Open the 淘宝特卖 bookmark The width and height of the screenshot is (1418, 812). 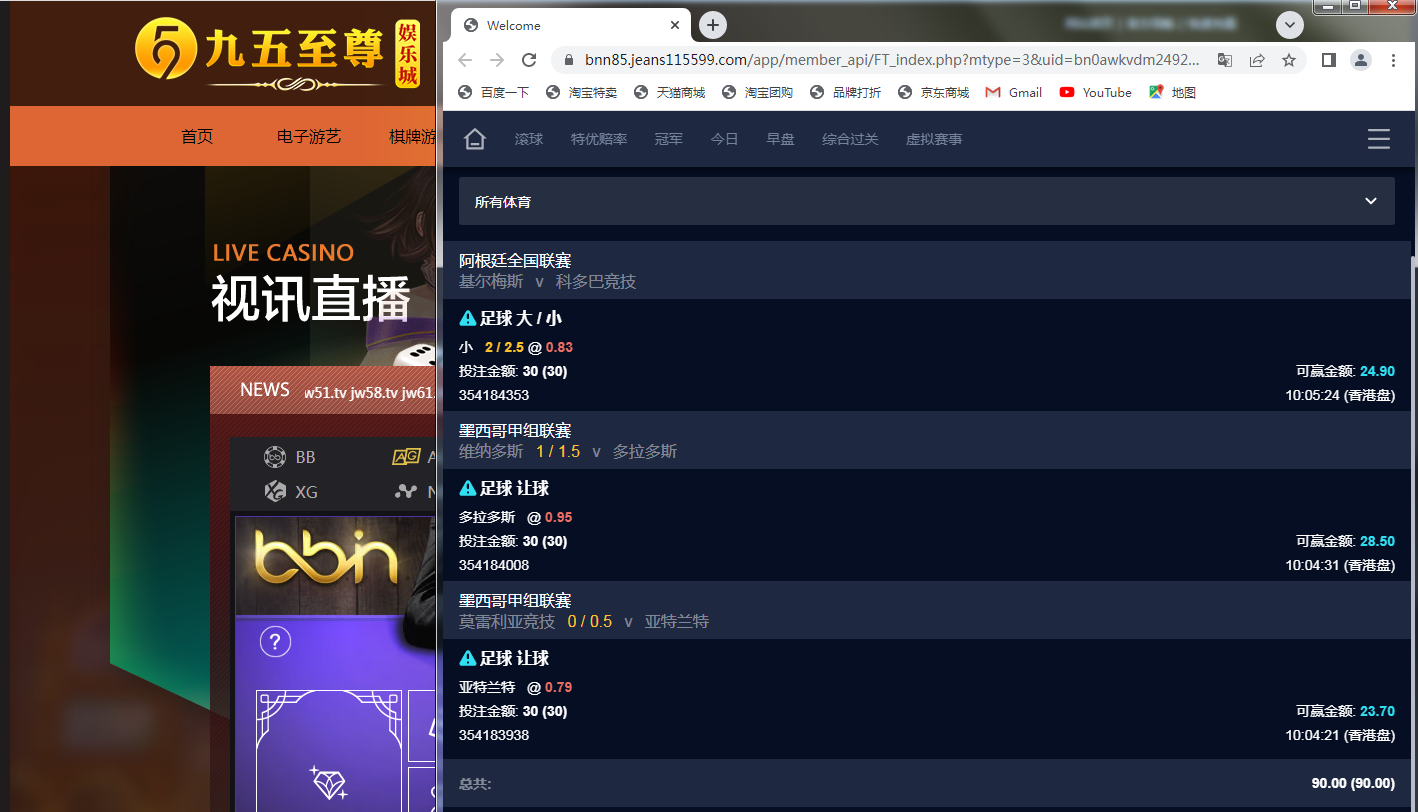coord(582,92)
